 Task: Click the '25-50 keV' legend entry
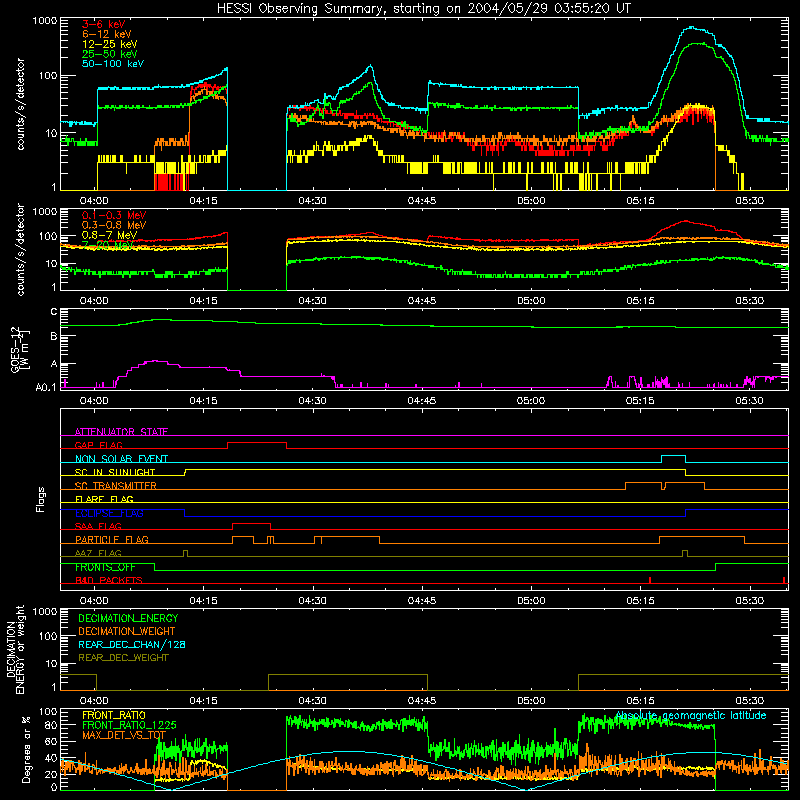click(x=110, y=54)
